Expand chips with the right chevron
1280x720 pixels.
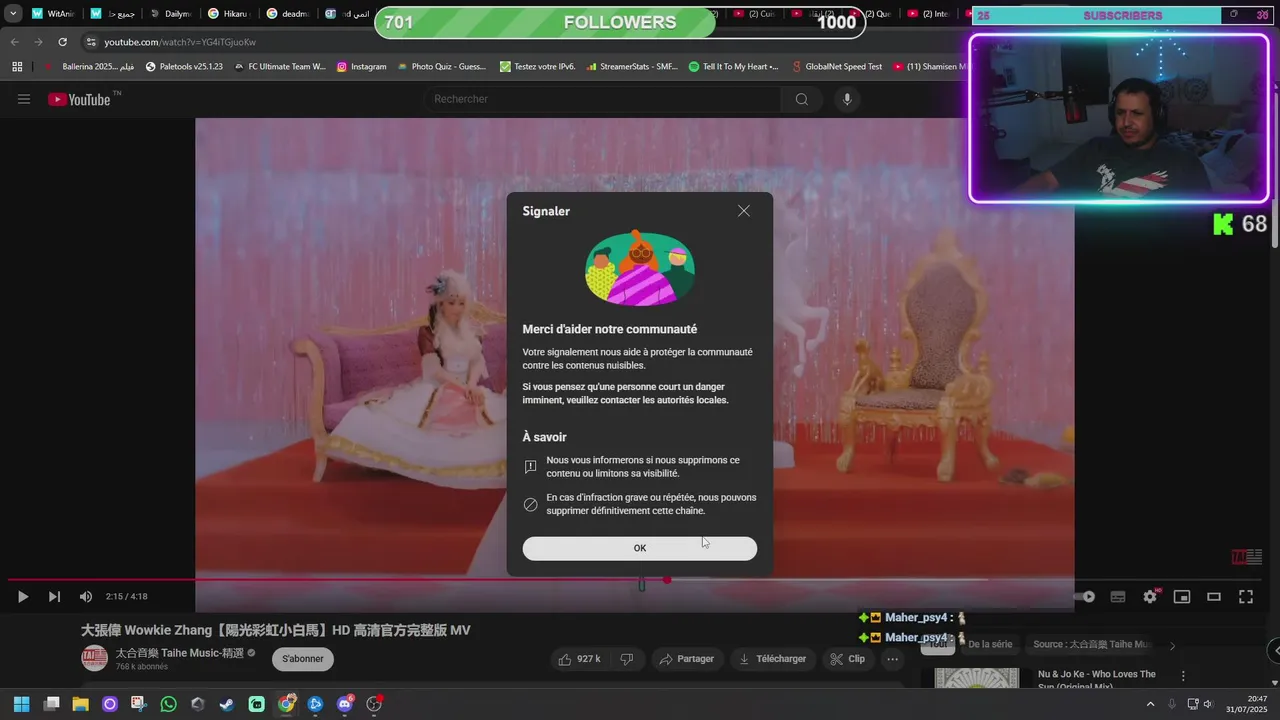click(x=1172, y=645)
